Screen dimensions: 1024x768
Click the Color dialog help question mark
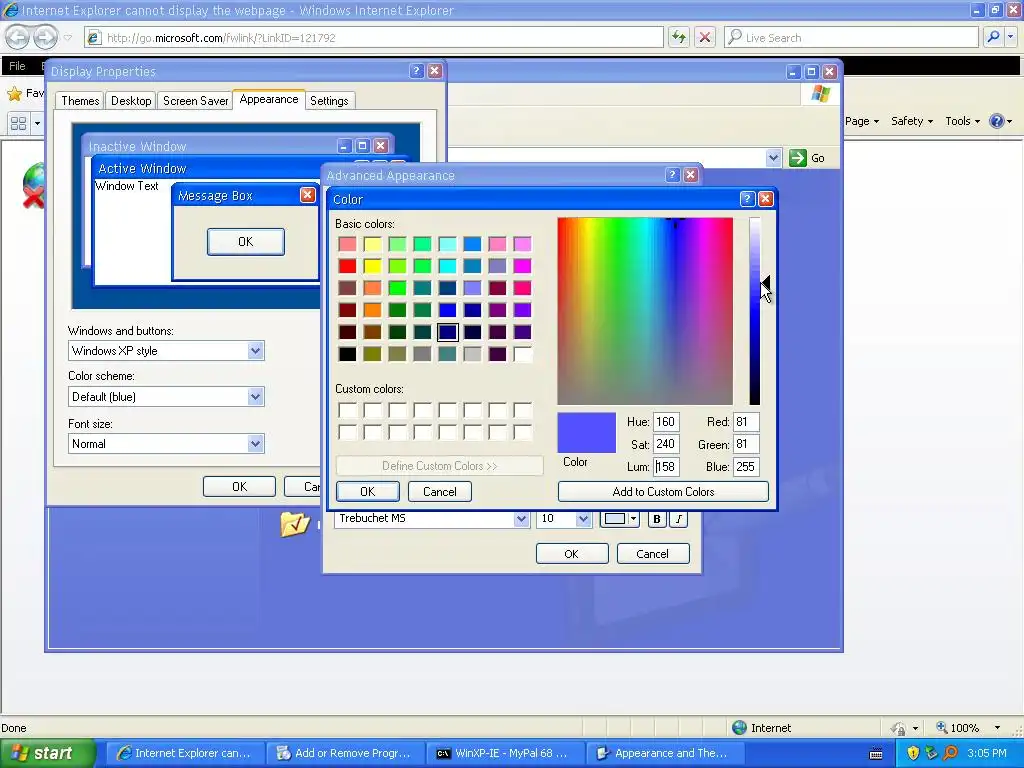coord(747,199)
